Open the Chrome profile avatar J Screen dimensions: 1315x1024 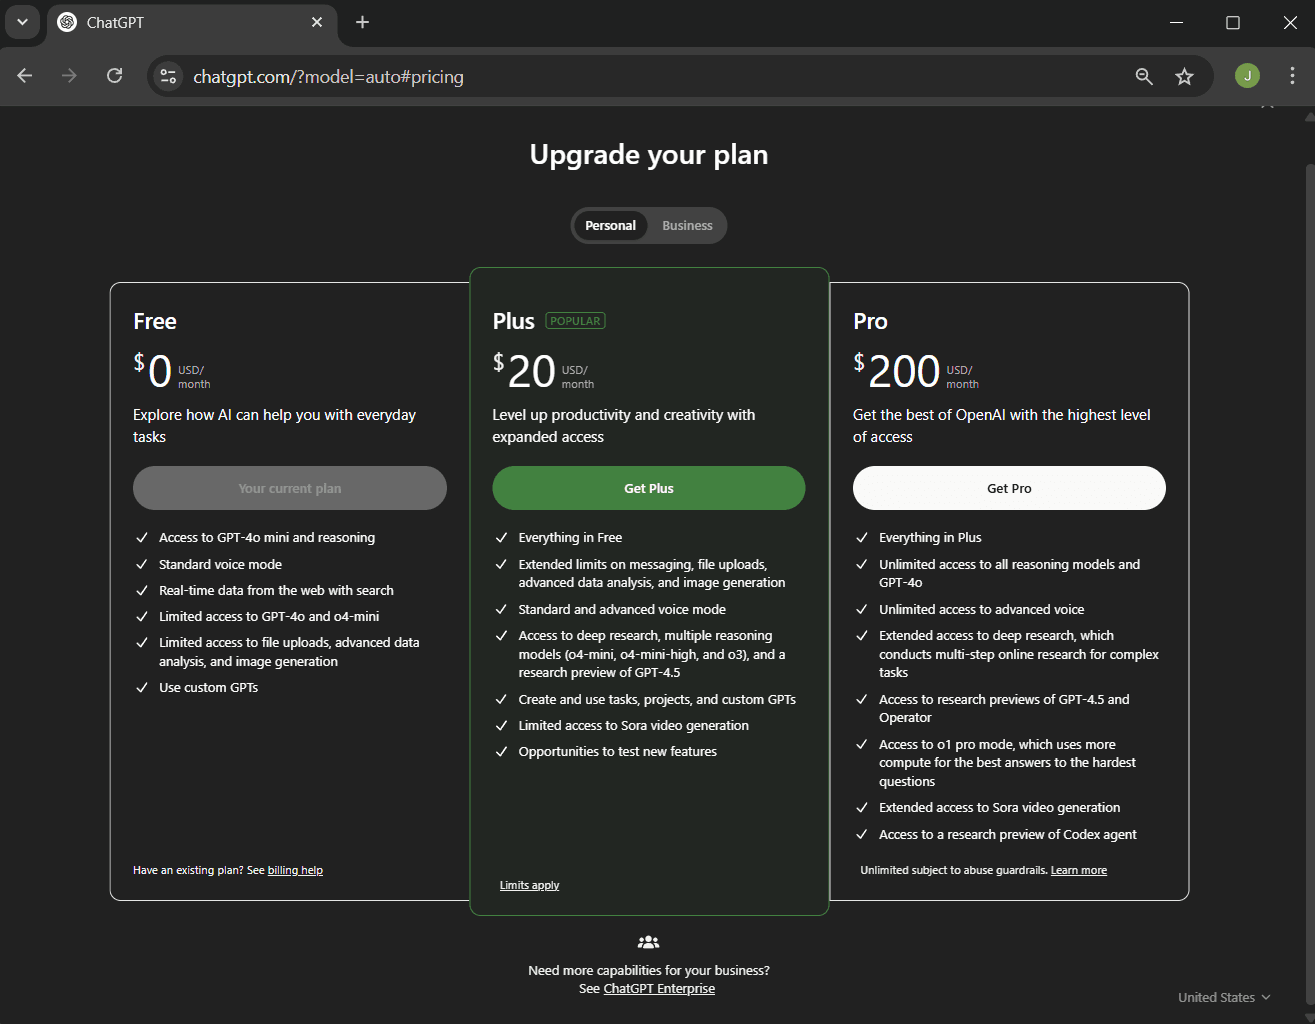(x=1247, y=76)
